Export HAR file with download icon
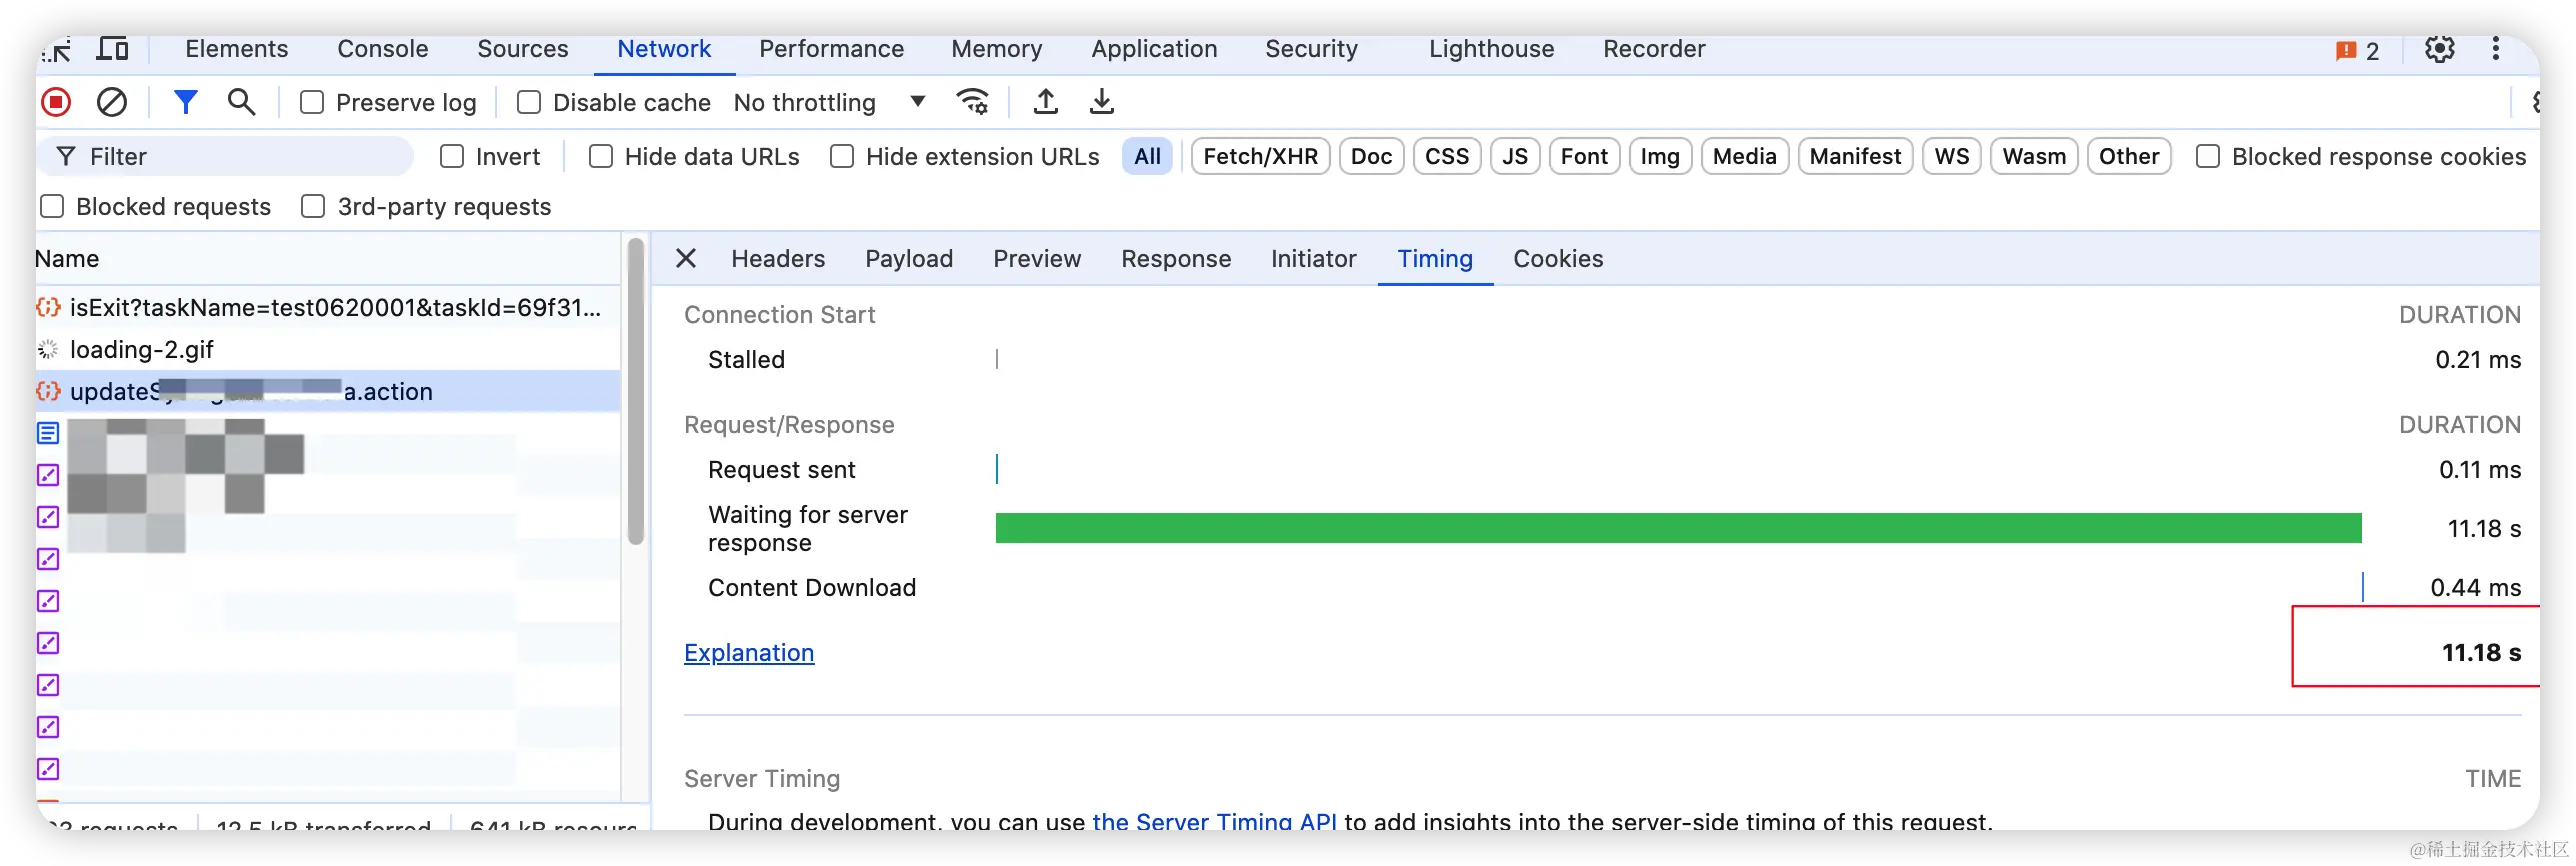This screenshot has width=2576, height=866. [1101, 102]
